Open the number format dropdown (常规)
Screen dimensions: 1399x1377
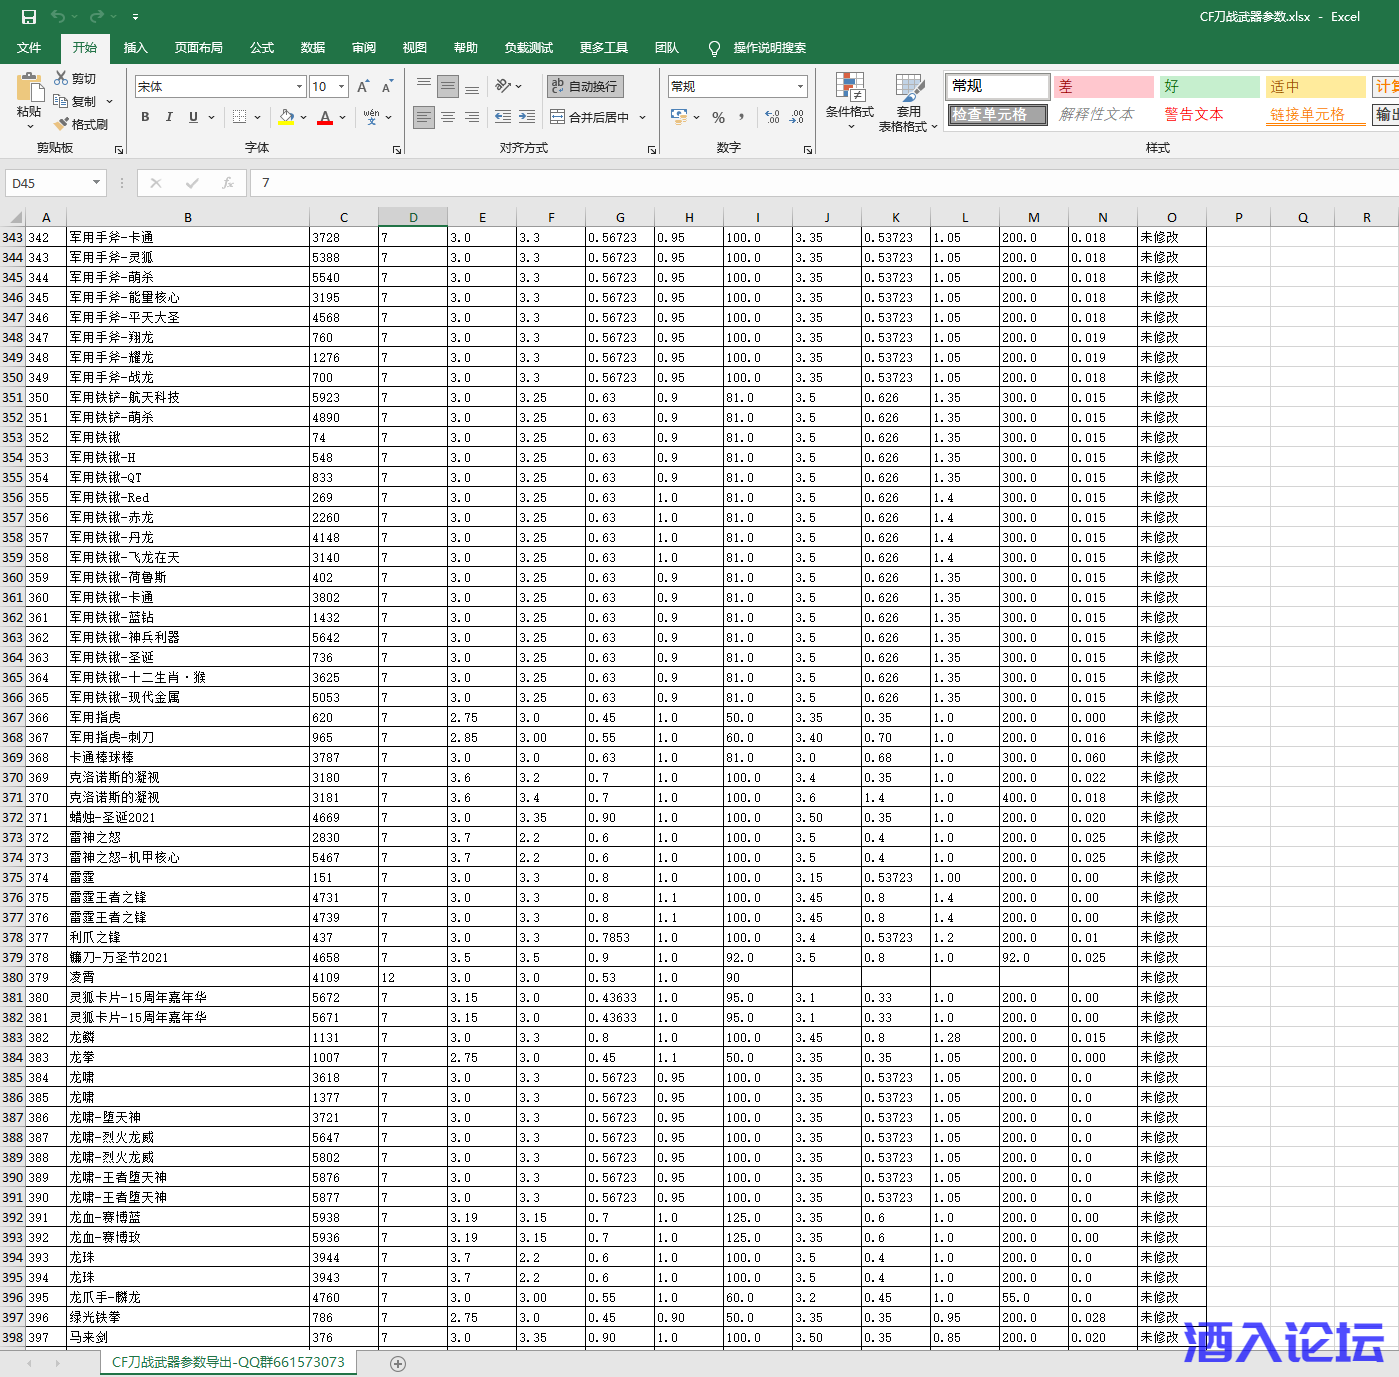(x=800, y=87)
